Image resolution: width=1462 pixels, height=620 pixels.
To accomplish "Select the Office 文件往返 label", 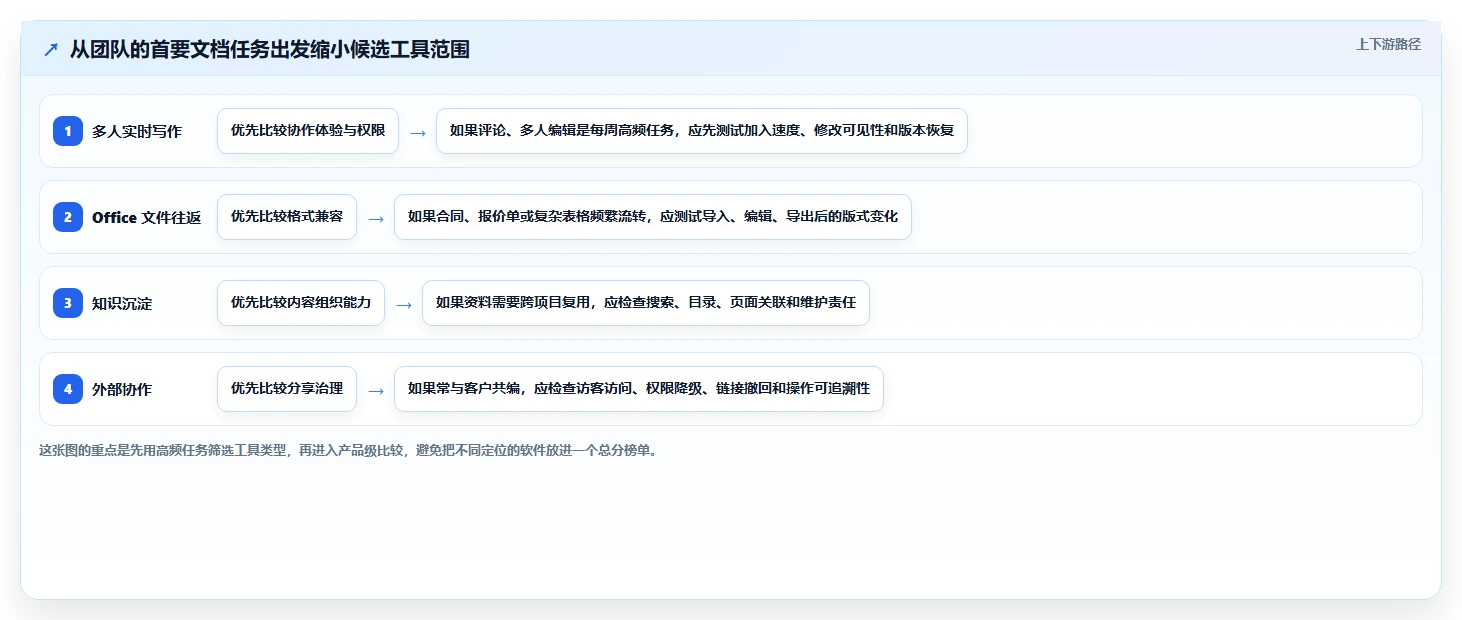I will 147,217.
